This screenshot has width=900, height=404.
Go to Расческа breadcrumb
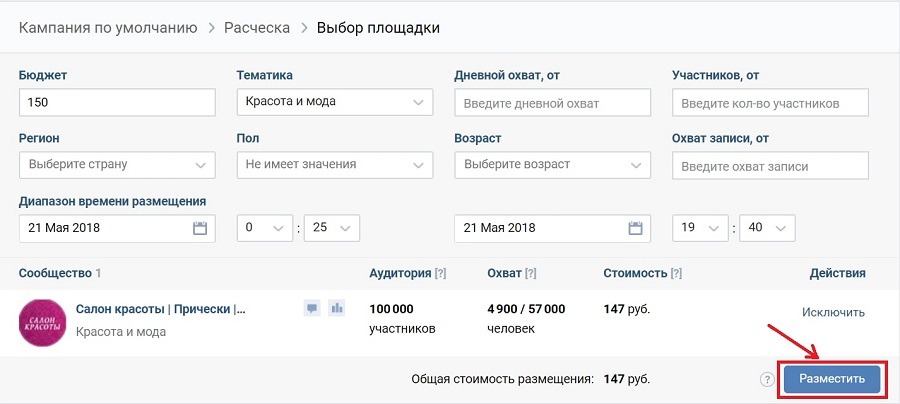(257, 28)
